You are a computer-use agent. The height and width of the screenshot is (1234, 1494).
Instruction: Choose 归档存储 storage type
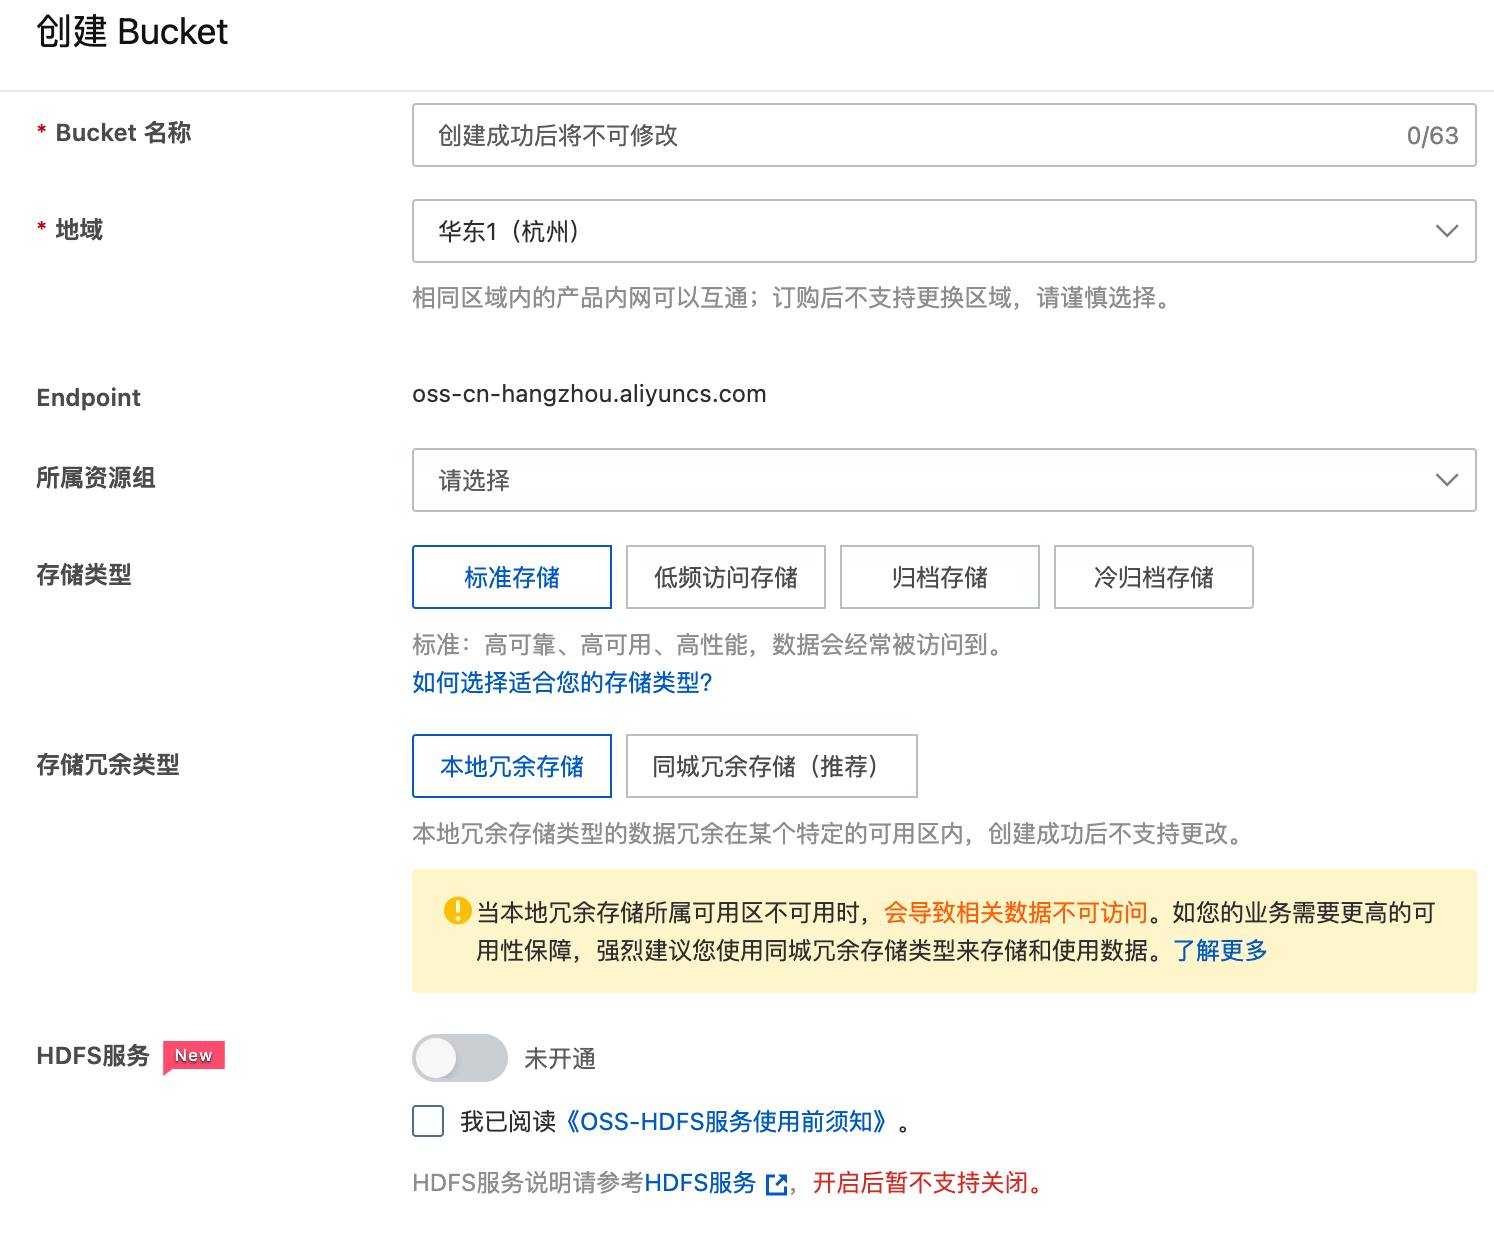(939, 577)
